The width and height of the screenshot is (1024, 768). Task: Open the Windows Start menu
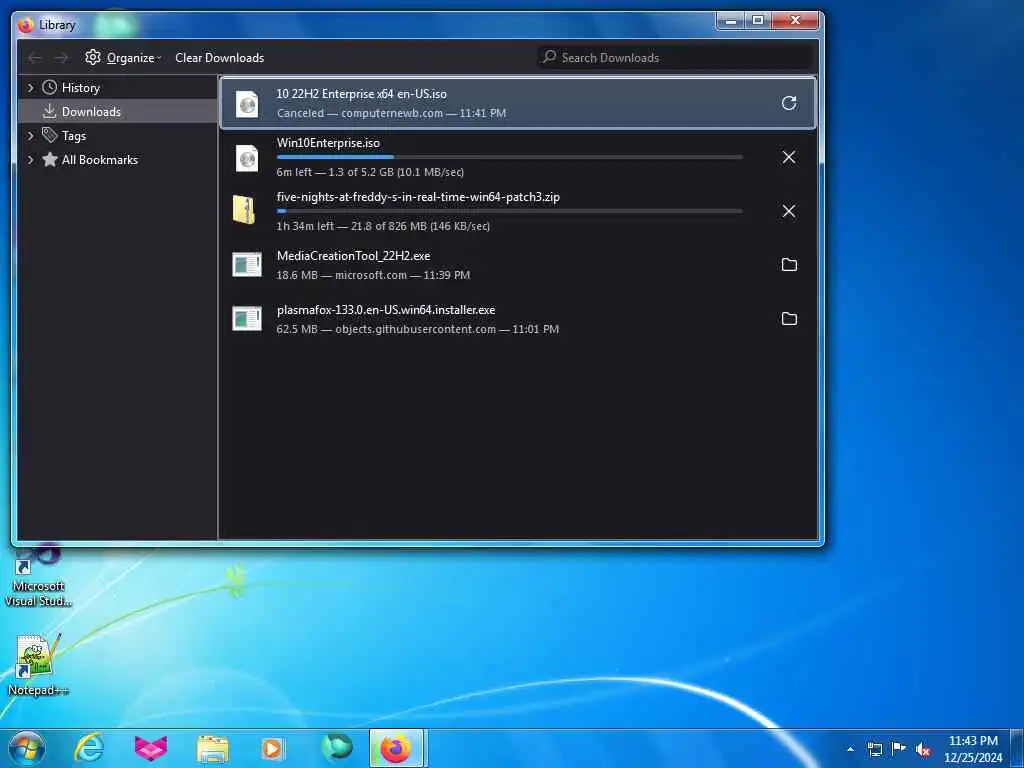pyautogui.click(x=27, y=748)
